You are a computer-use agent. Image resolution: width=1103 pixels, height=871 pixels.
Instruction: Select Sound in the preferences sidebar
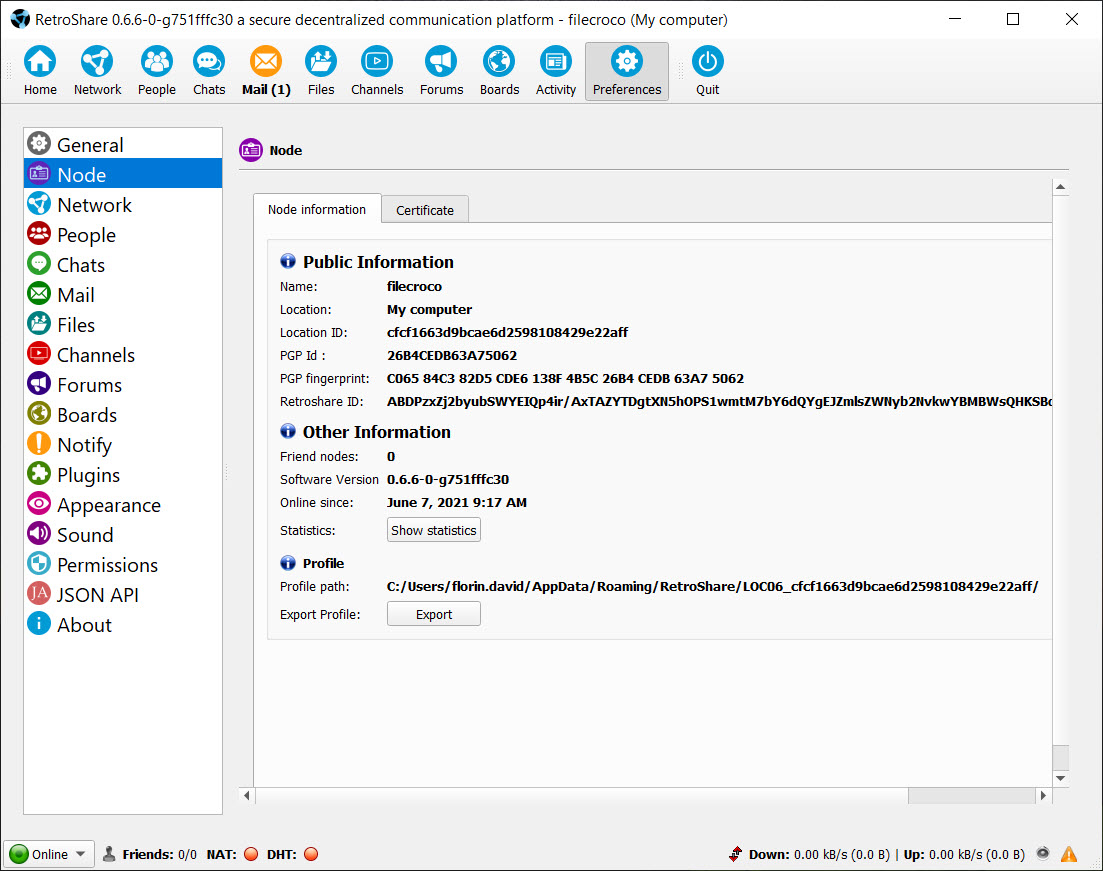123,535
